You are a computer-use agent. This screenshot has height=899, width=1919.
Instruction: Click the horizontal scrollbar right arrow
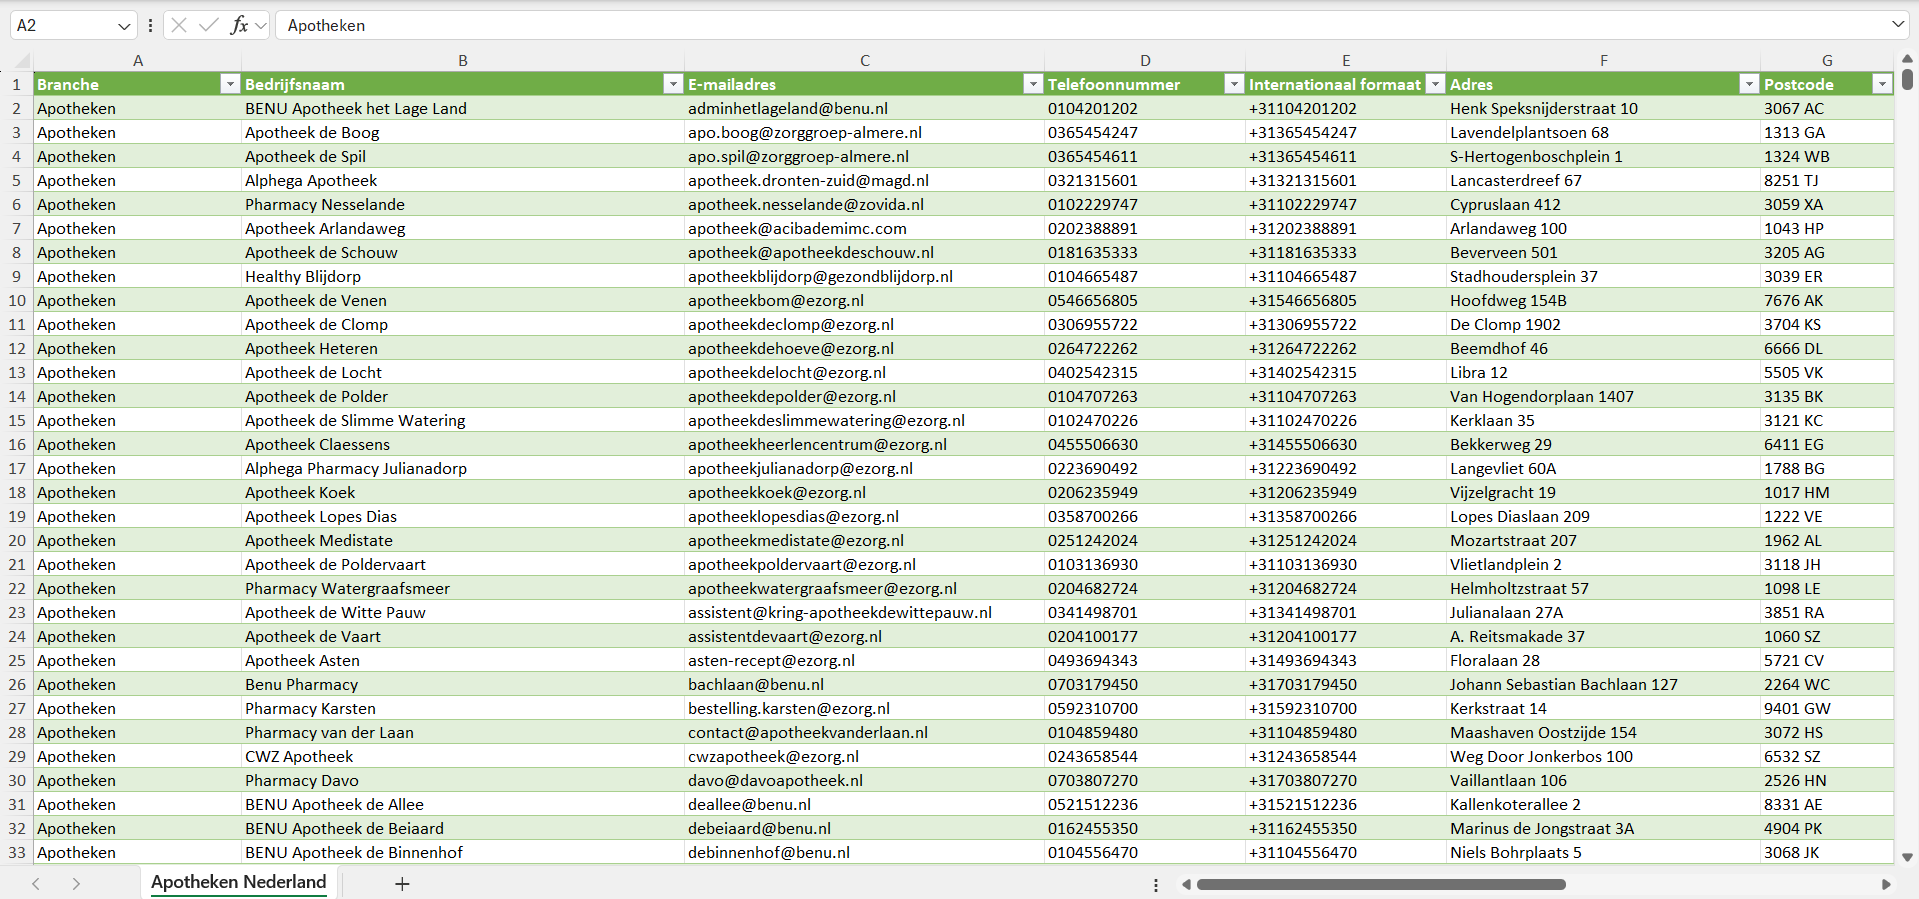(x=1886, y=884)
